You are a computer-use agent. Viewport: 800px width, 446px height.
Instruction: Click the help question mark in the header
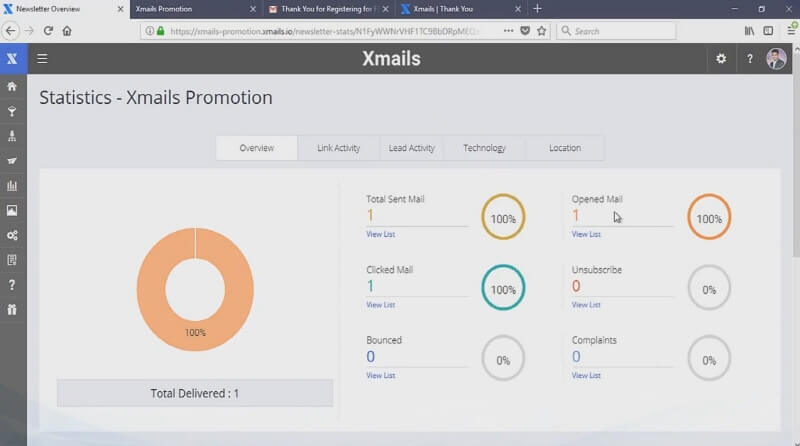coord(749,59)
